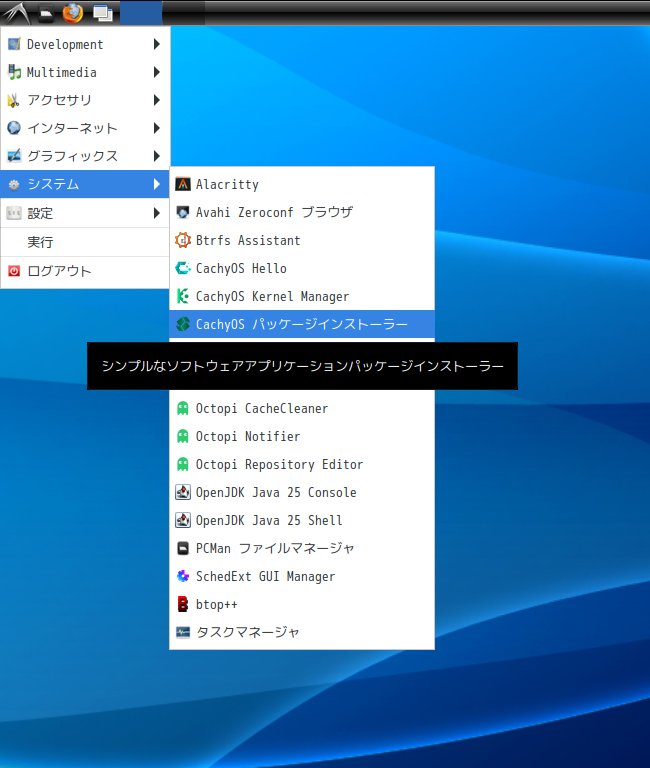Launch Alacritty terminal from the submenu
Image resolution: width=650 pixels, height=768 pixels.
(302, 184)
